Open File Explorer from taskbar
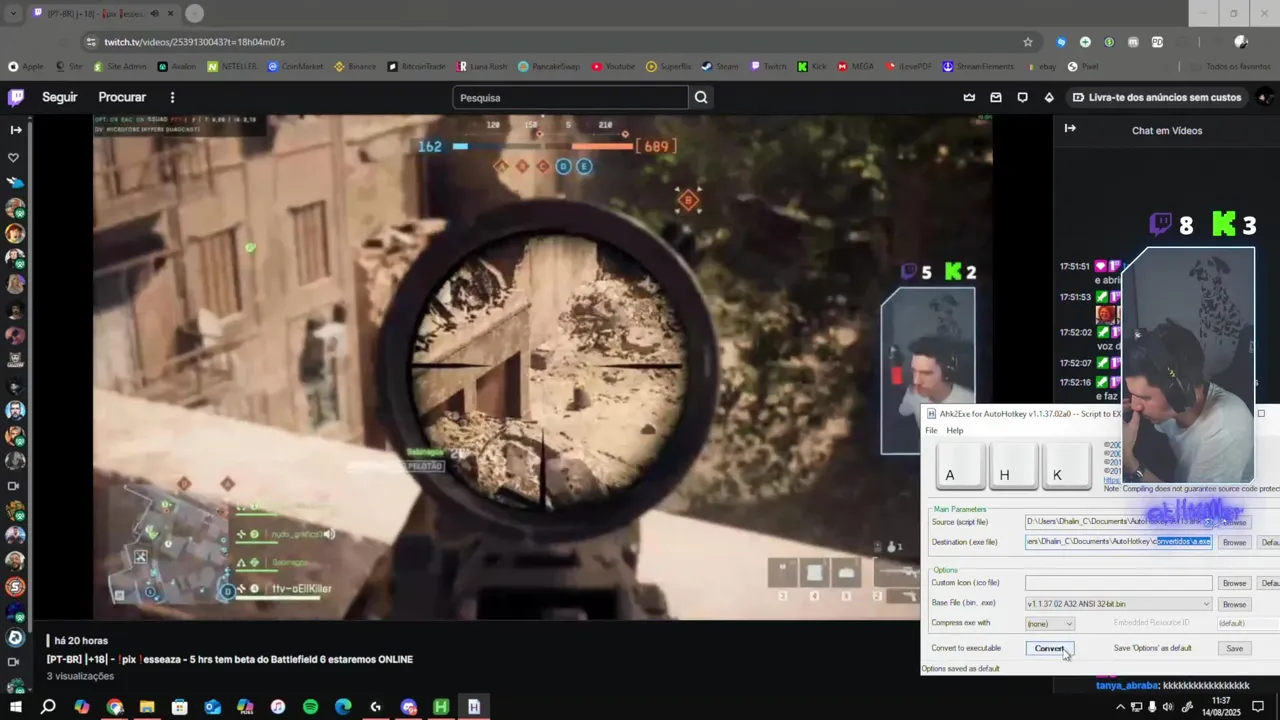The height and width of the screenshot is (720, 1280). 147,707
